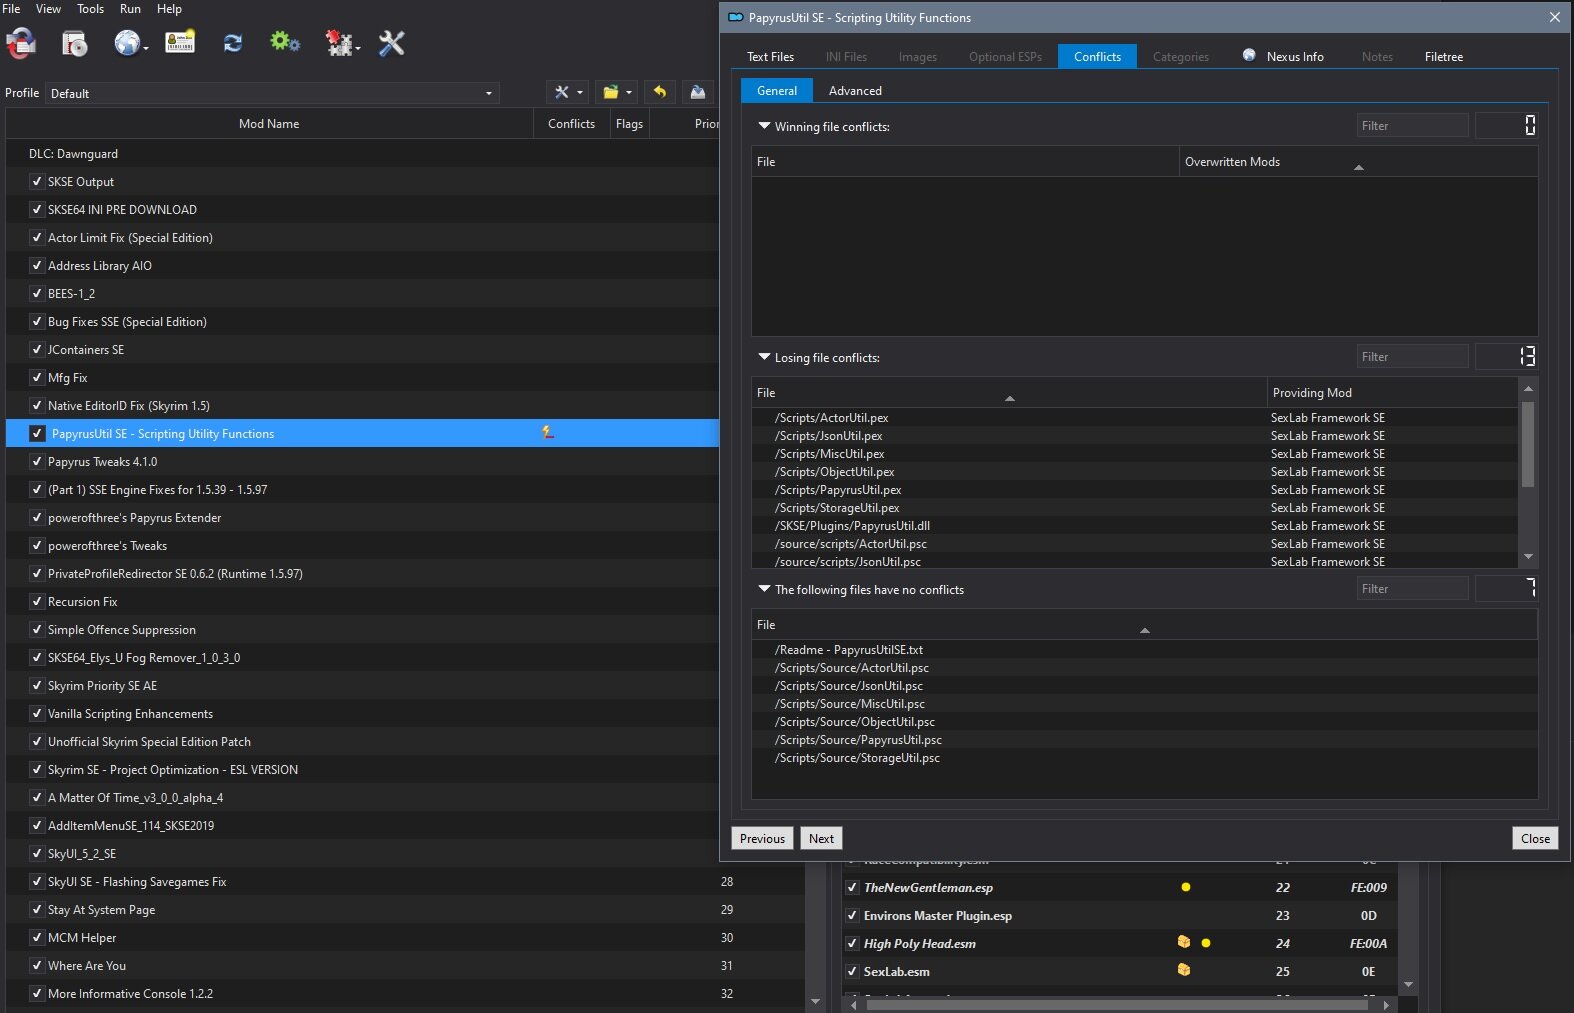Screen dimensions: 1574x1013
Task: Disable the SexLab.esm plugin checkbox
Action: tap(852, 971)
